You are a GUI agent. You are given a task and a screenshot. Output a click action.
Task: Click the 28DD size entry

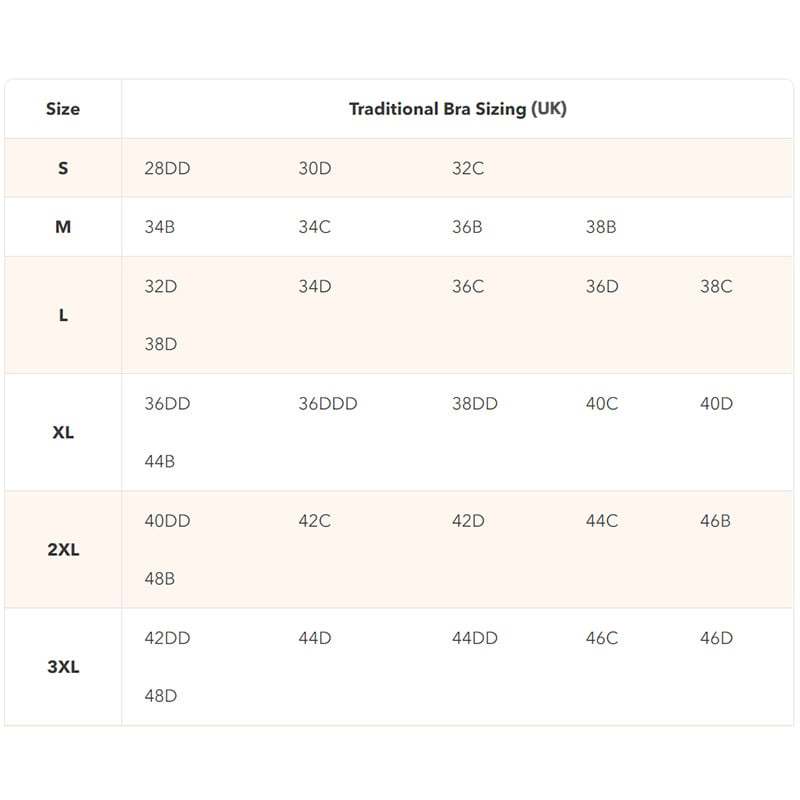pyautogui.click(x=167, y=168)
